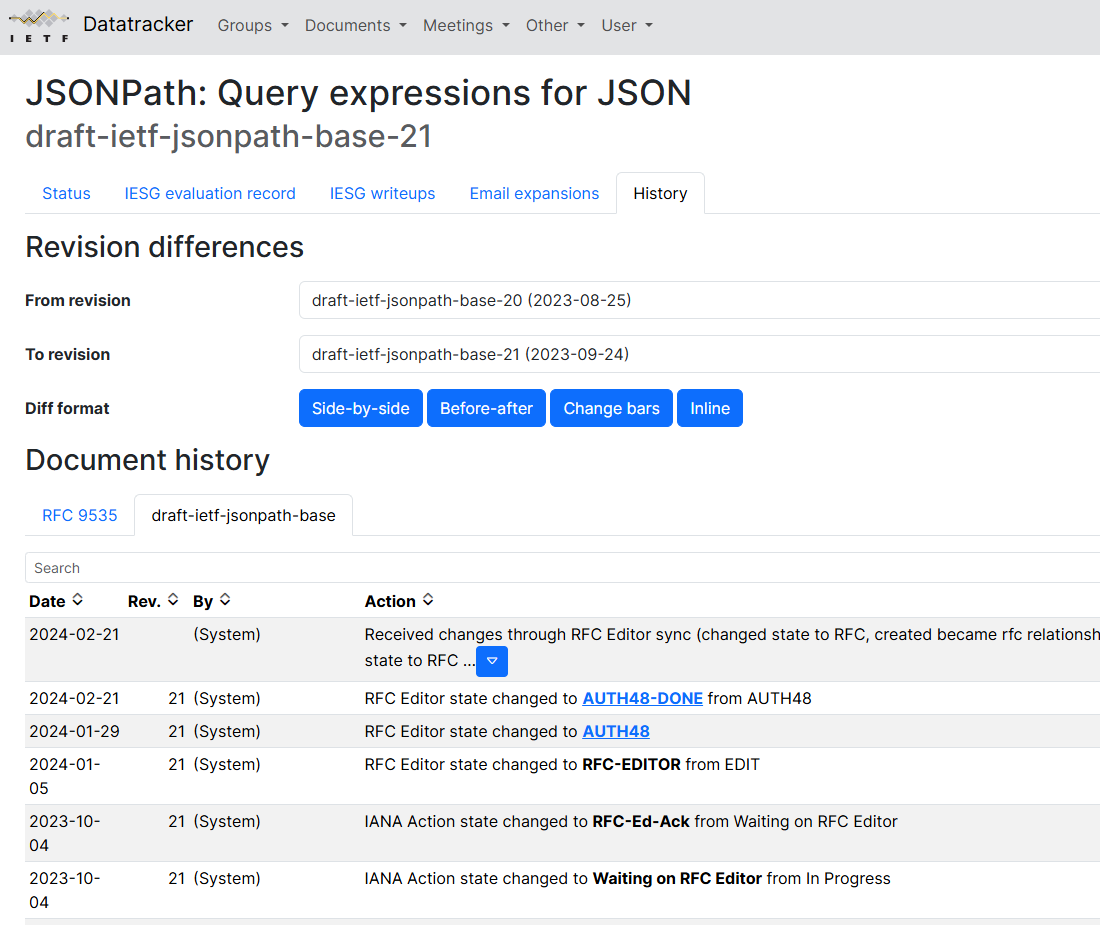Open the To revision select box
This screenshot has height=925, width=1100.
click(699, 354)
